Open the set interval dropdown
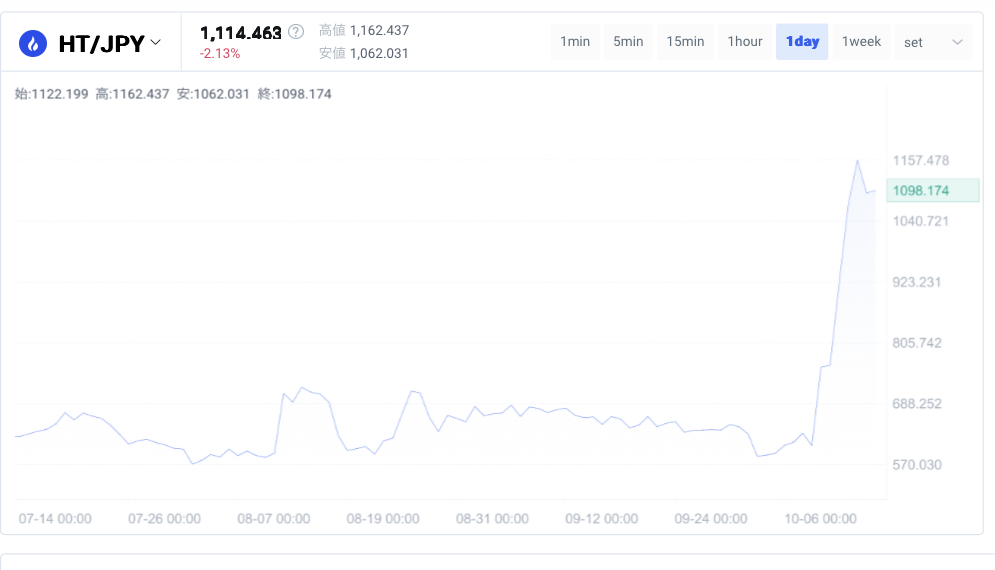The width and height of the screenshot is (995, 570). 933,42
